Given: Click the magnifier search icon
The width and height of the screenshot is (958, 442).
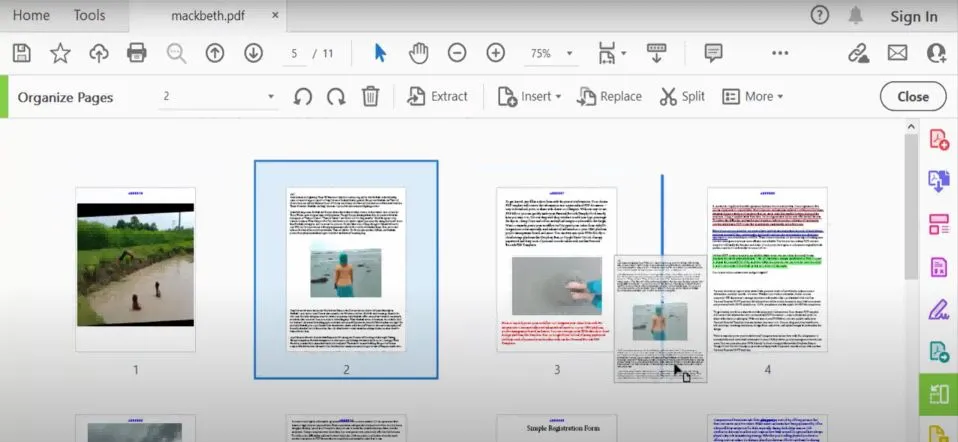Looking at the screenshot, I should click(x=176, y=53).
